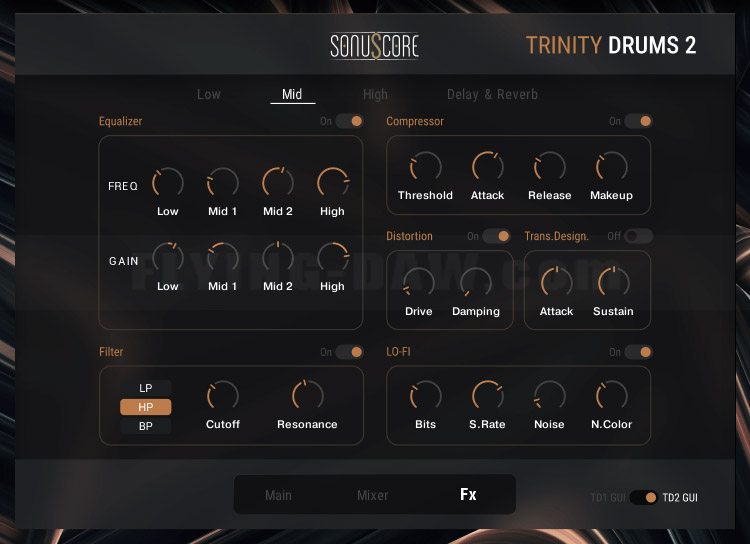Click the Equalizer GAIN High knob

coord(332,257)
